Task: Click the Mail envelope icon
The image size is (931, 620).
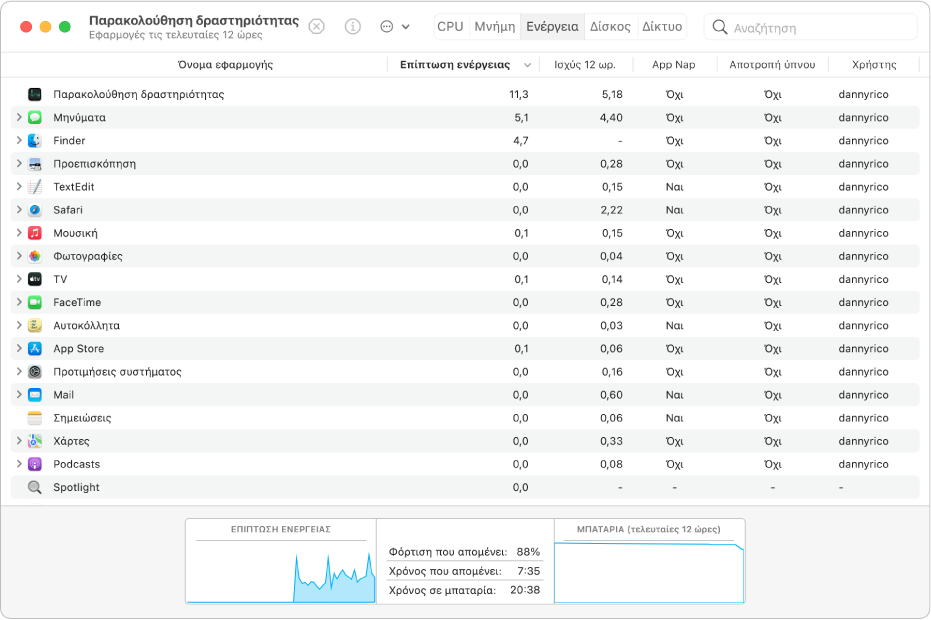Action: [x=35, y=395]
